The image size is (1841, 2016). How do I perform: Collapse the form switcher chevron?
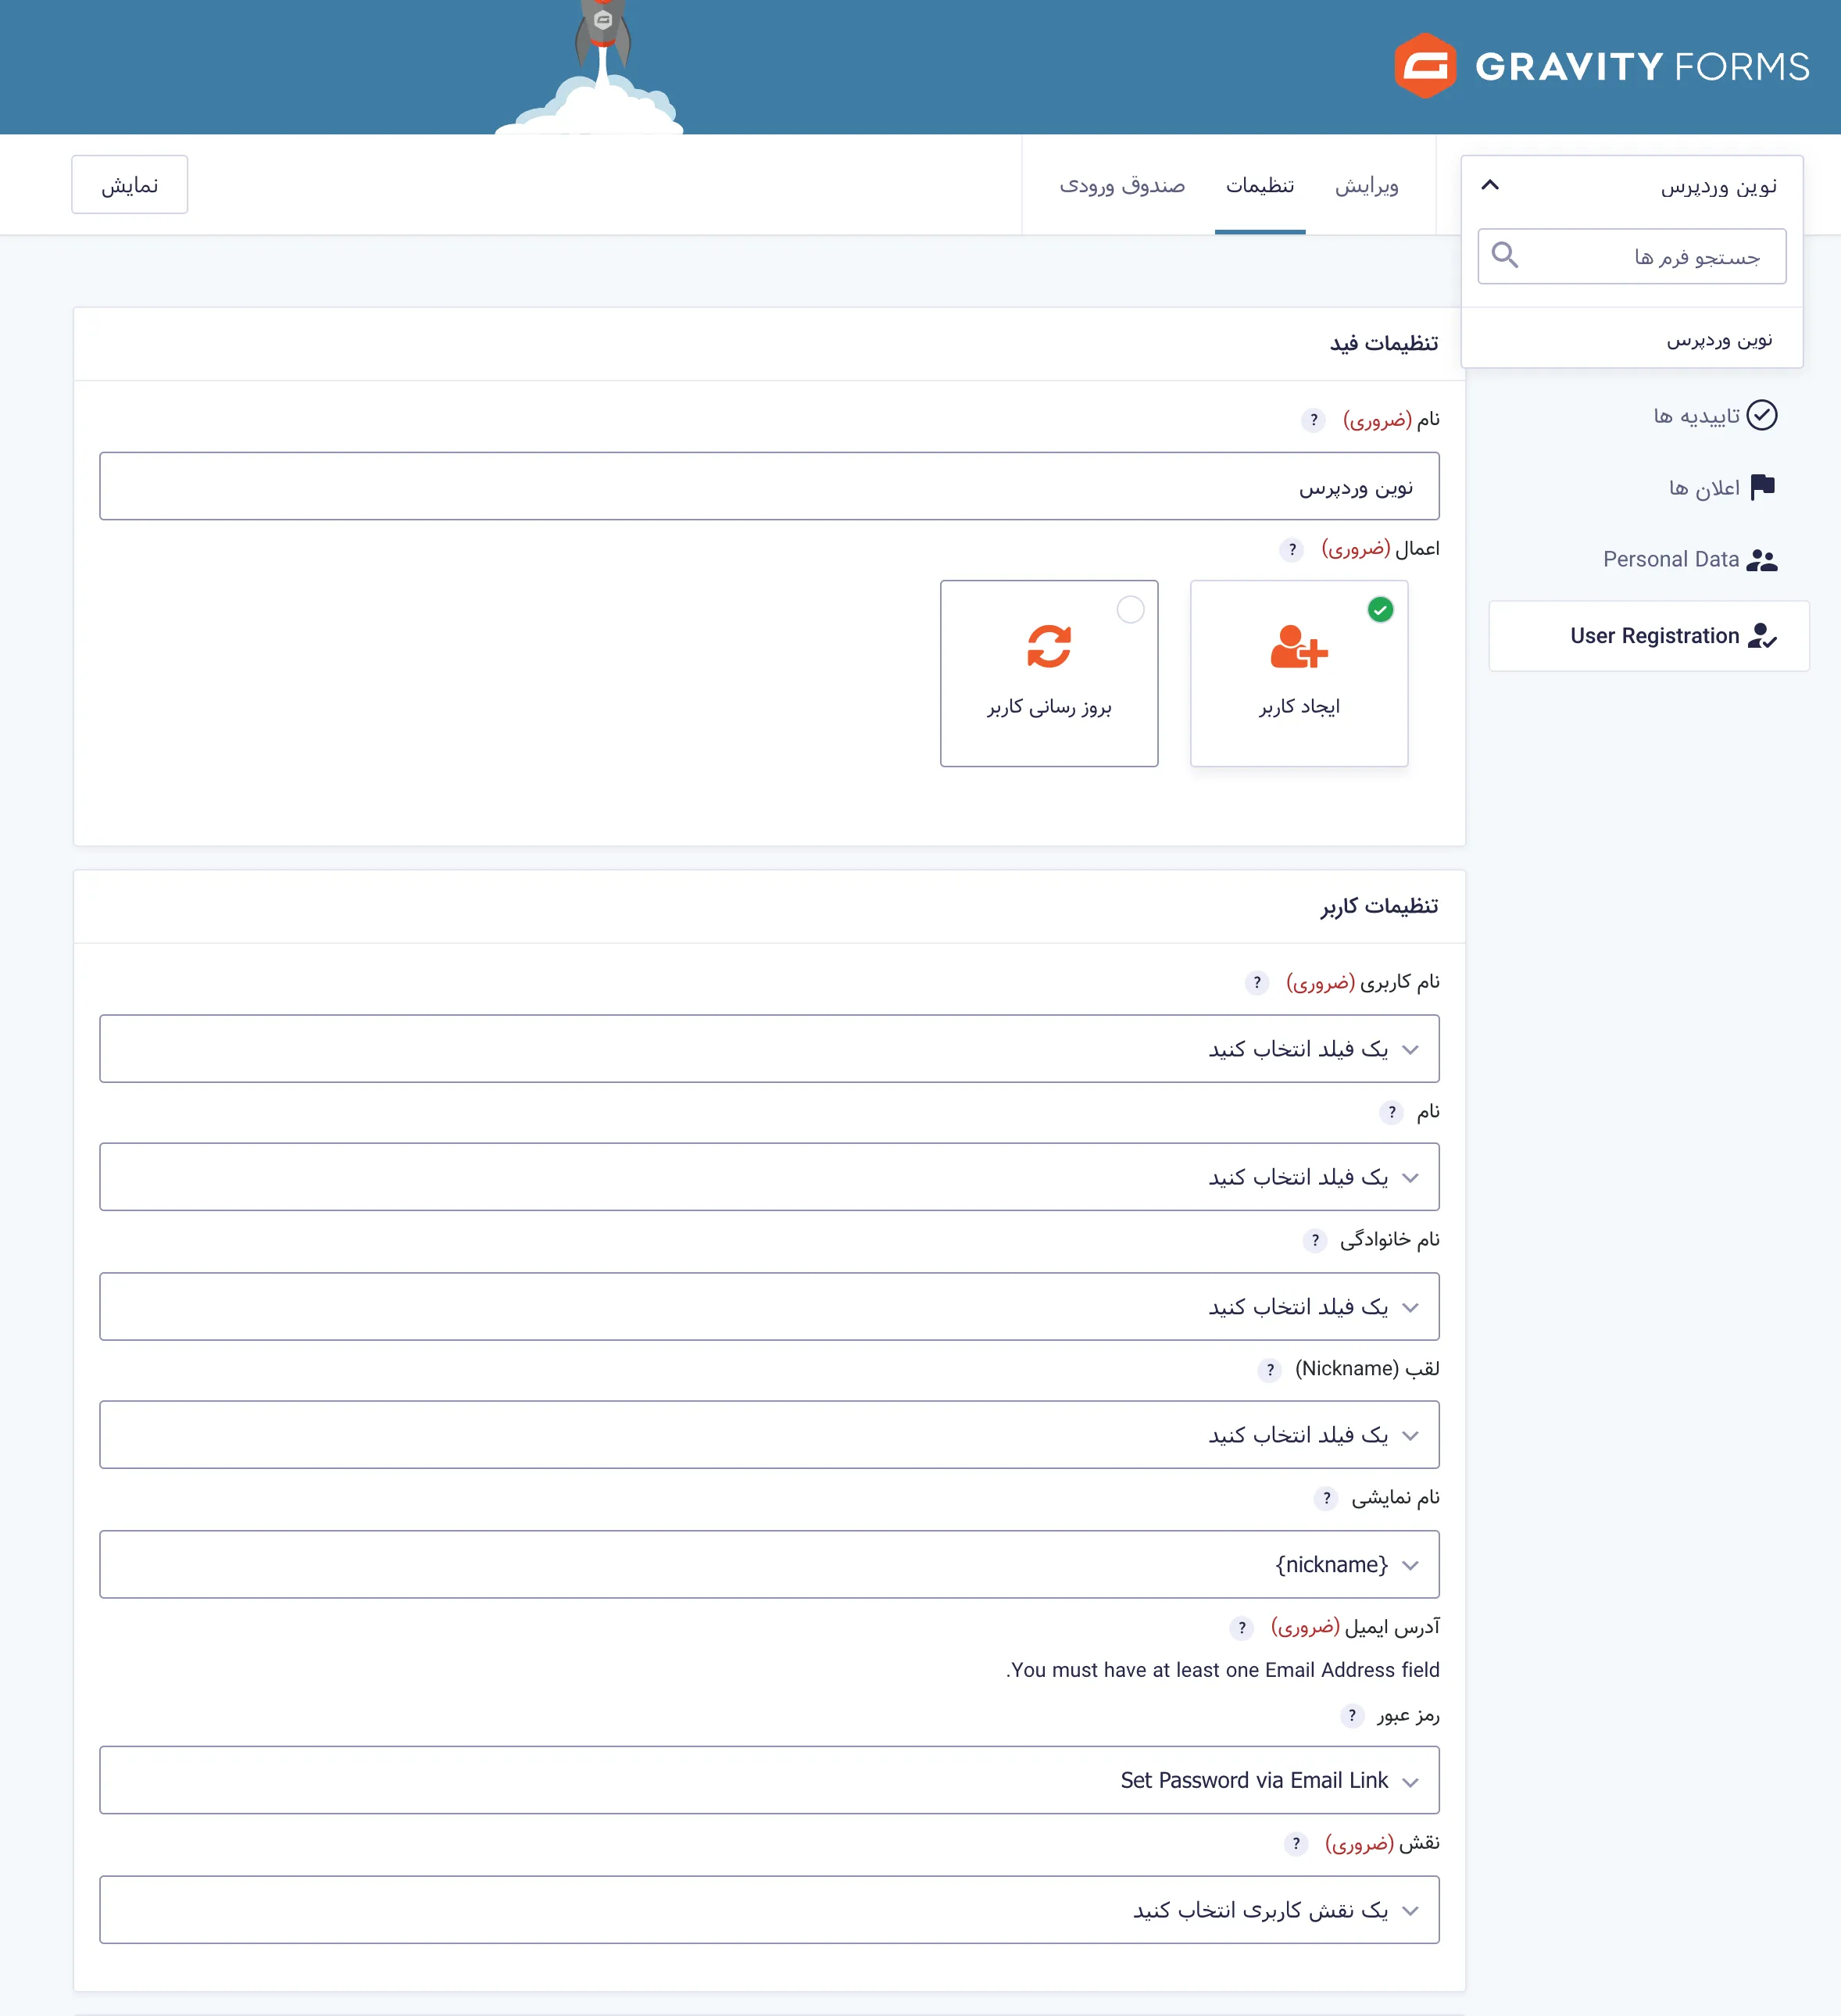pyautogui.click(x=1490, y=185)
